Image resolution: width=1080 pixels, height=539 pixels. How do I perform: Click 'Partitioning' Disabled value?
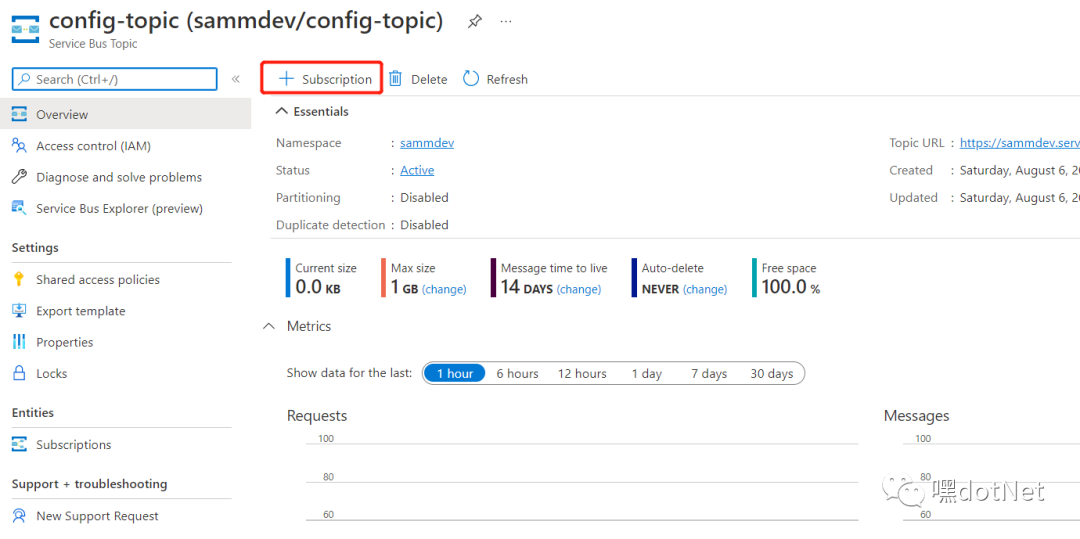point(424,198)
